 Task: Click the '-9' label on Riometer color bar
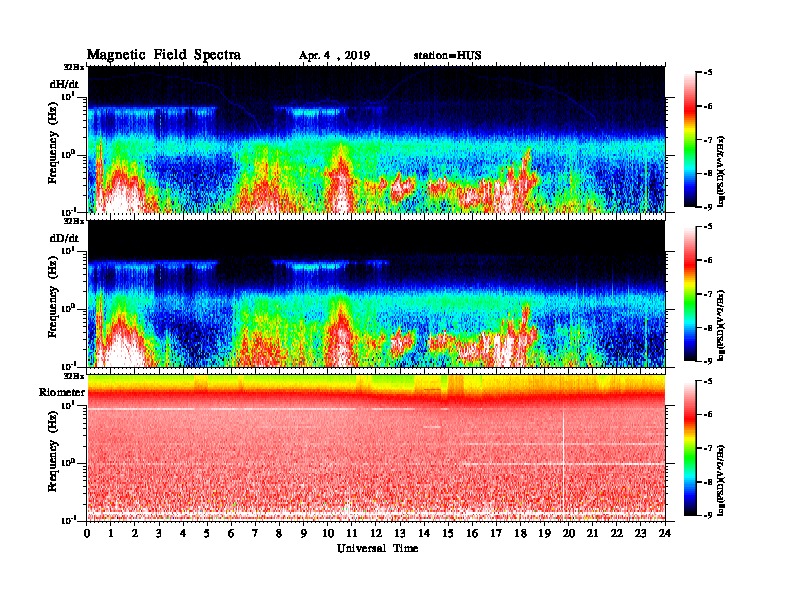tap(708, 516)
